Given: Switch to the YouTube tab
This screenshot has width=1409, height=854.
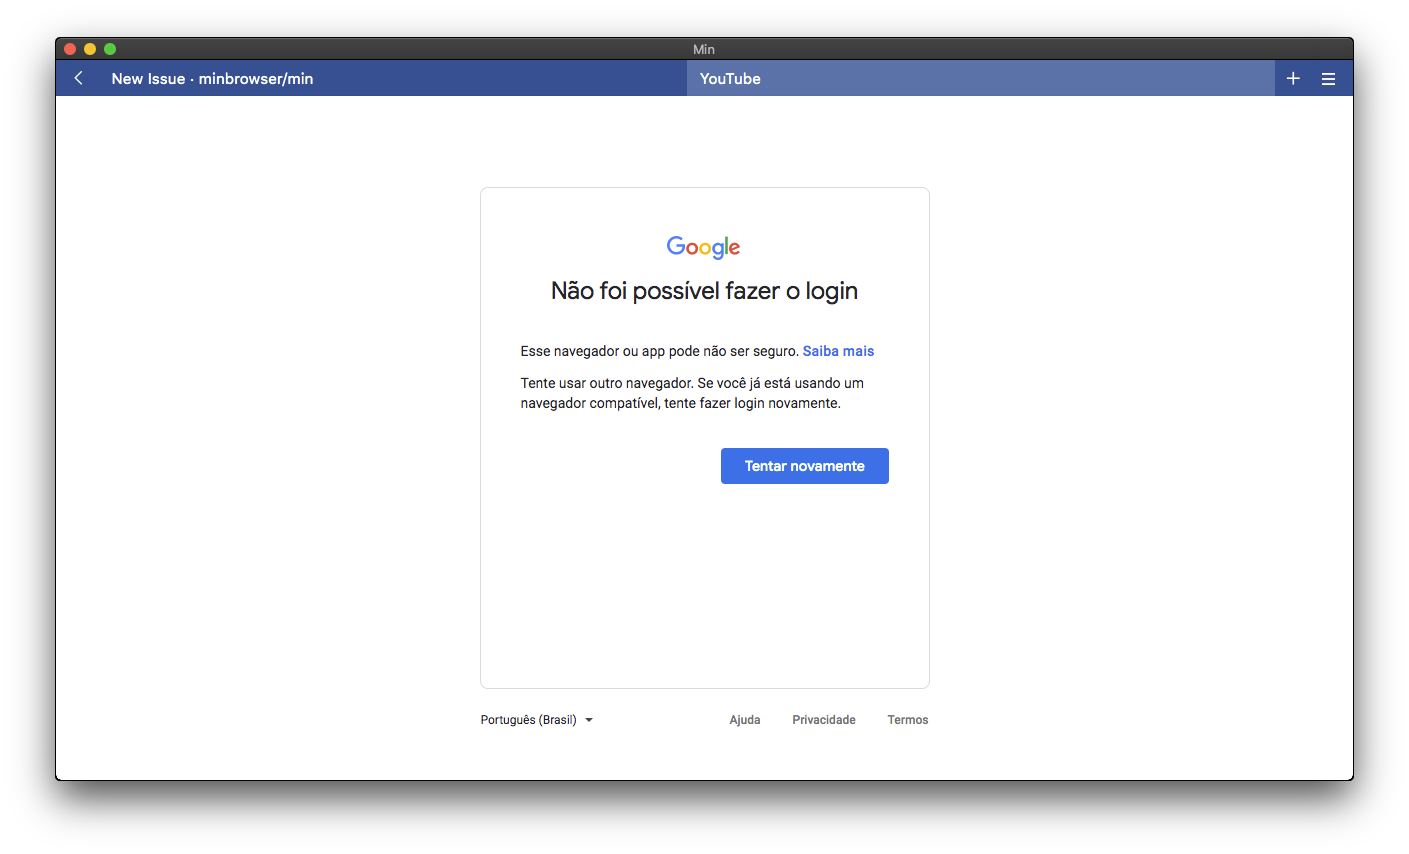Looking at the screenshot, I should 980,78.
